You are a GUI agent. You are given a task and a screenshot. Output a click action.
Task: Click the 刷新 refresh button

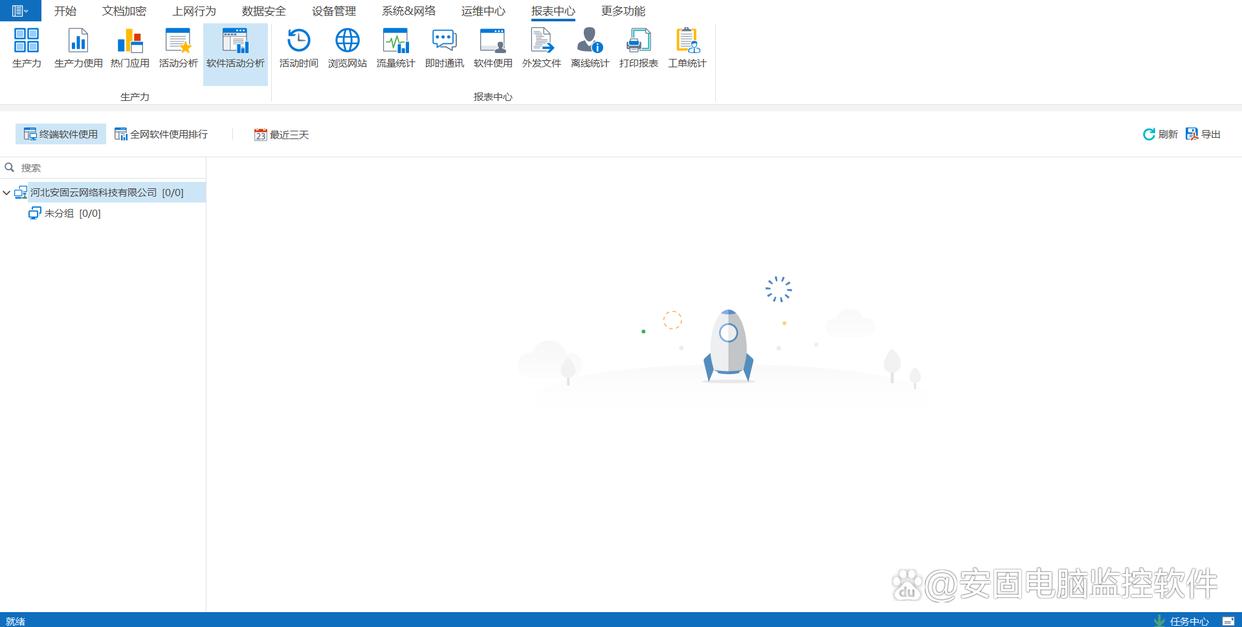[x=1160, y=134]
